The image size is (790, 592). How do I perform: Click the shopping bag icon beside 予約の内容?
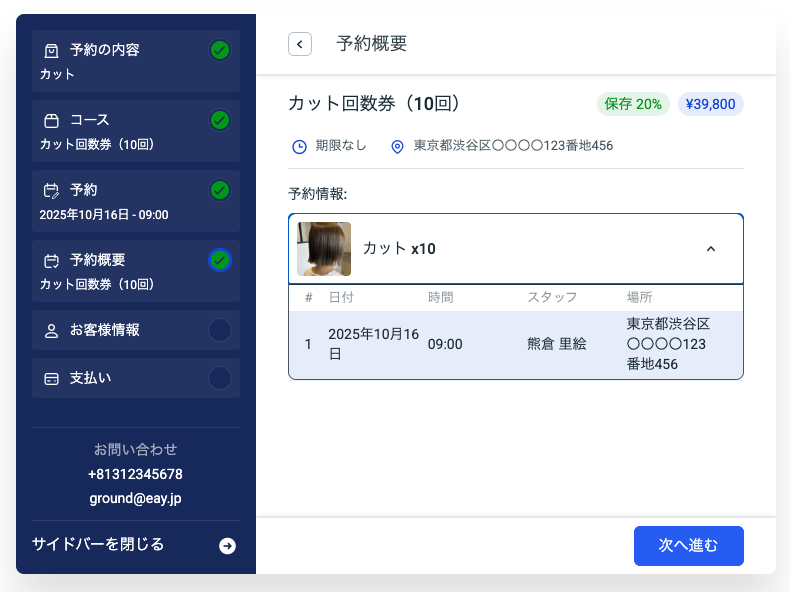point(51,50)
